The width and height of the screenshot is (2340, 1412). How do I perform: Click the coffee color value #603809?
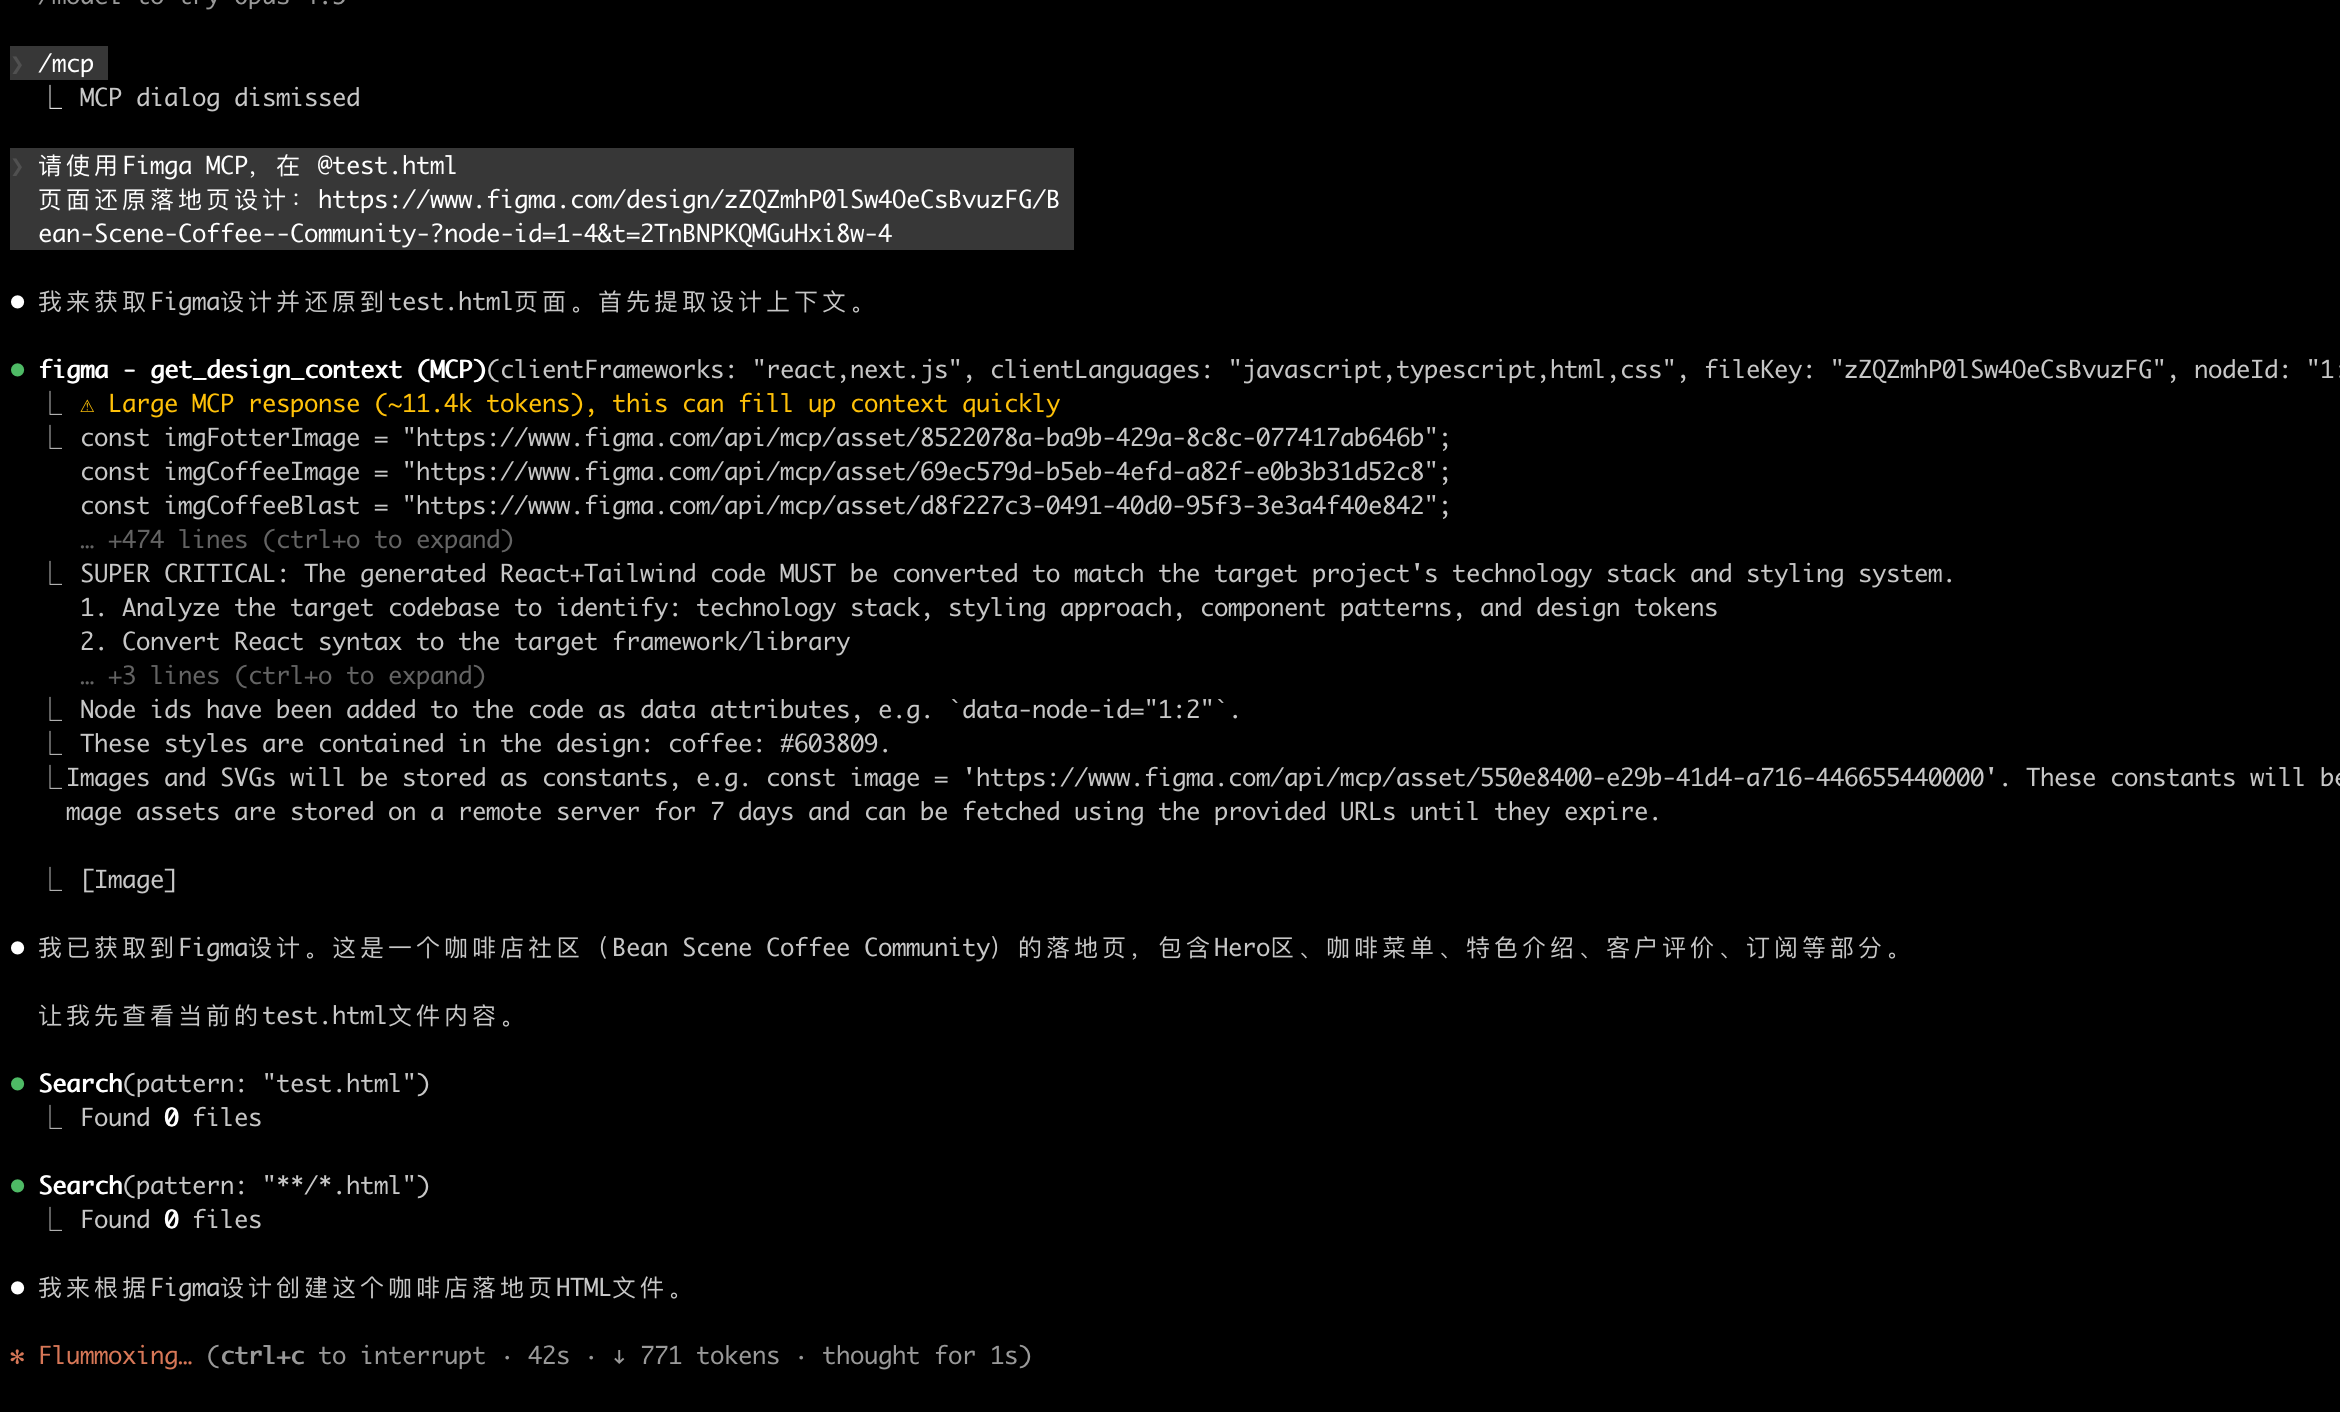[830, 744]
